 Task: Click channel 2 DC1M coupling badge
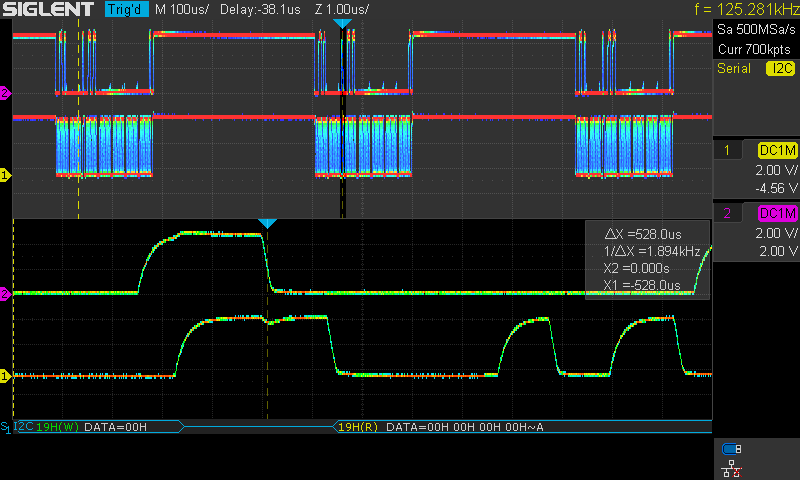pyautogui.click(x=778, y=213)
